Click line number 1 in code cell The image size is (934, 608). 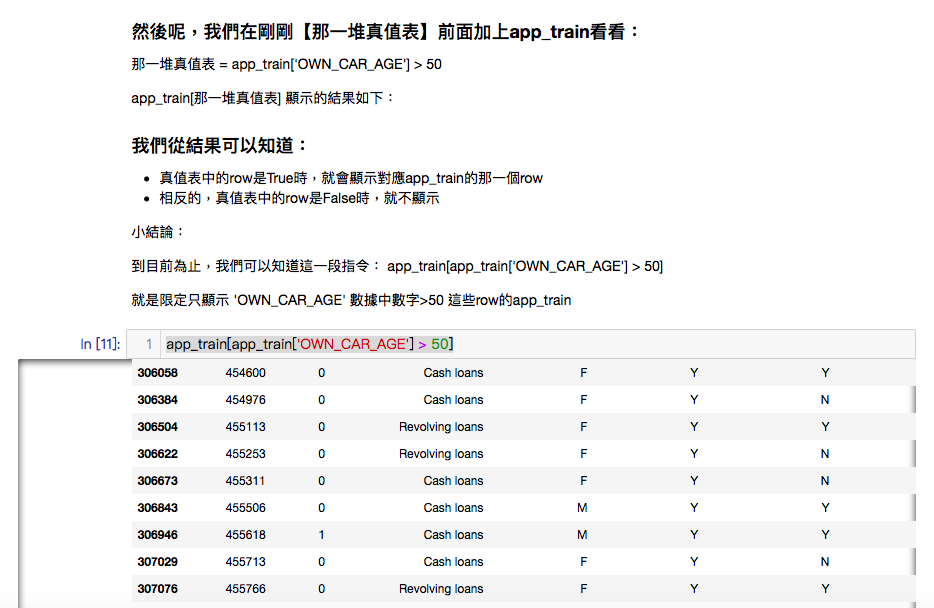point(149,344)
